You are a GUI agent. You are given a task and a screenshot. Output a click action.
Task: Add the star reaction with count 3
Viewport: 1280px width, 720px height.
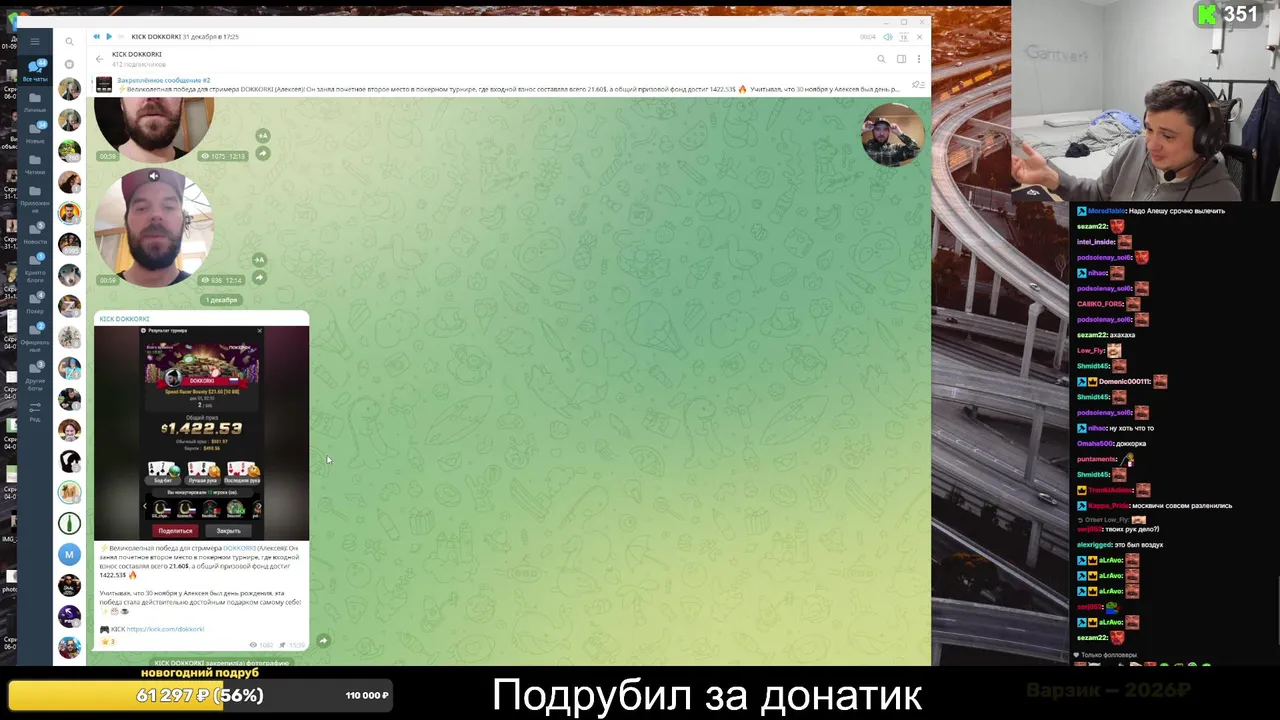108,642
